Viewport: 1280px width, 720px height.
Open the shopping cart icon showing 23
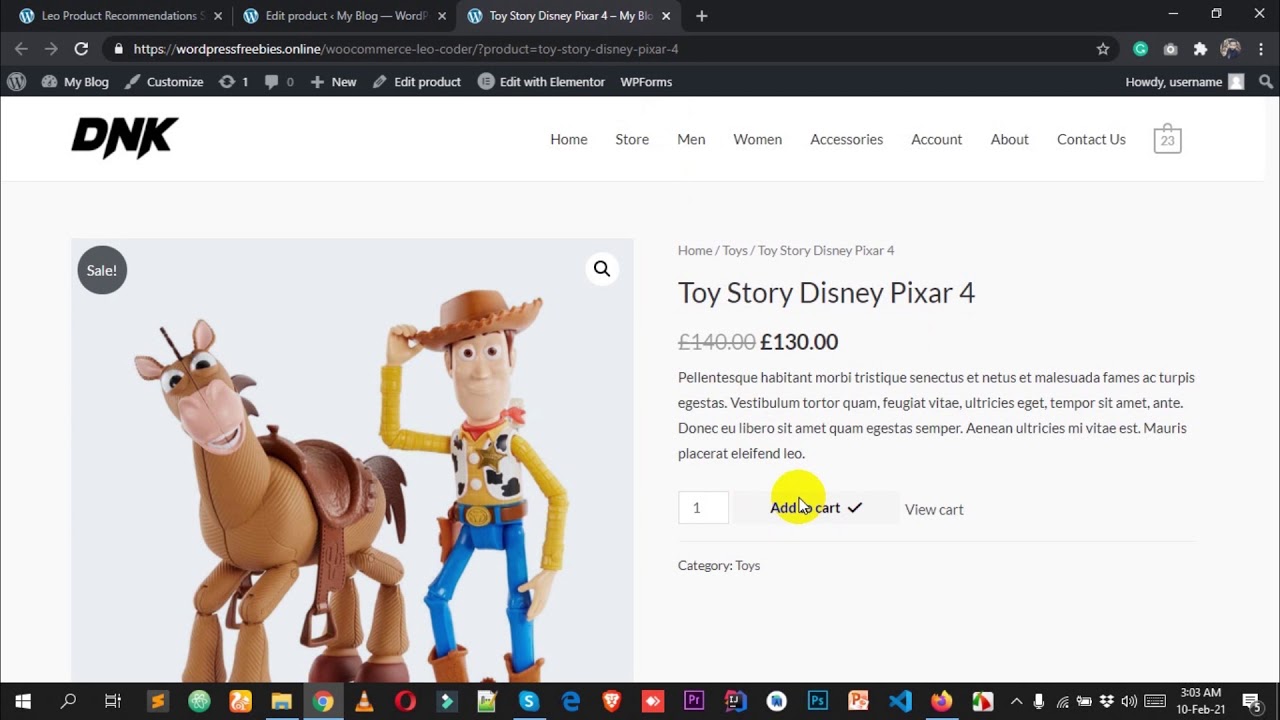click(1167, 139)
